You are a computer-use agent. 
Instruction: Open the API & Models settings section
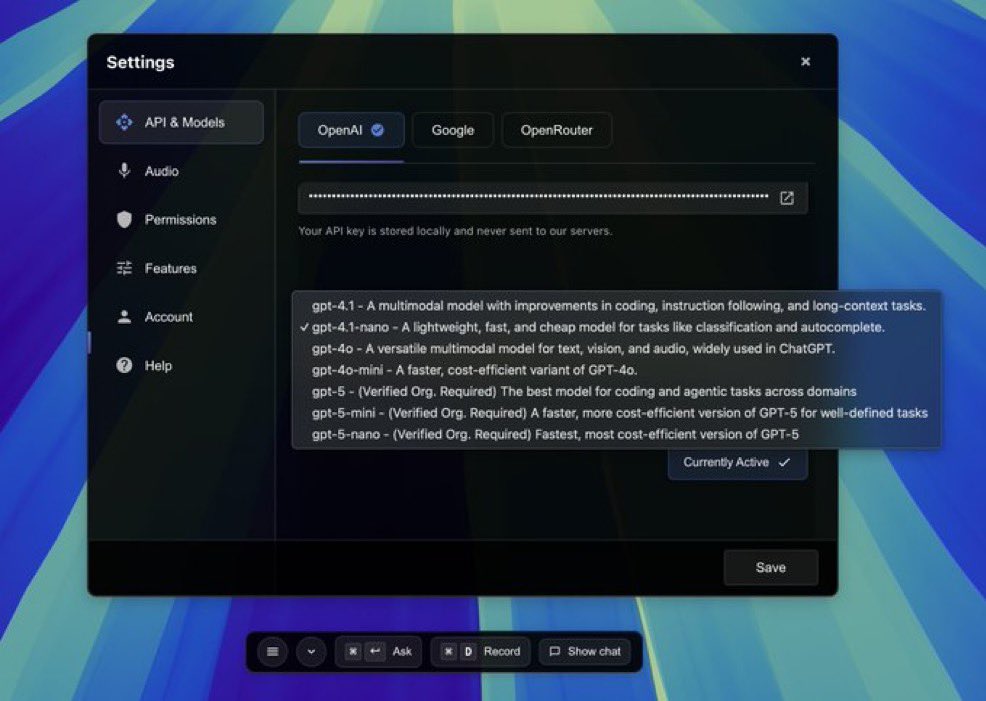[181, 122]
